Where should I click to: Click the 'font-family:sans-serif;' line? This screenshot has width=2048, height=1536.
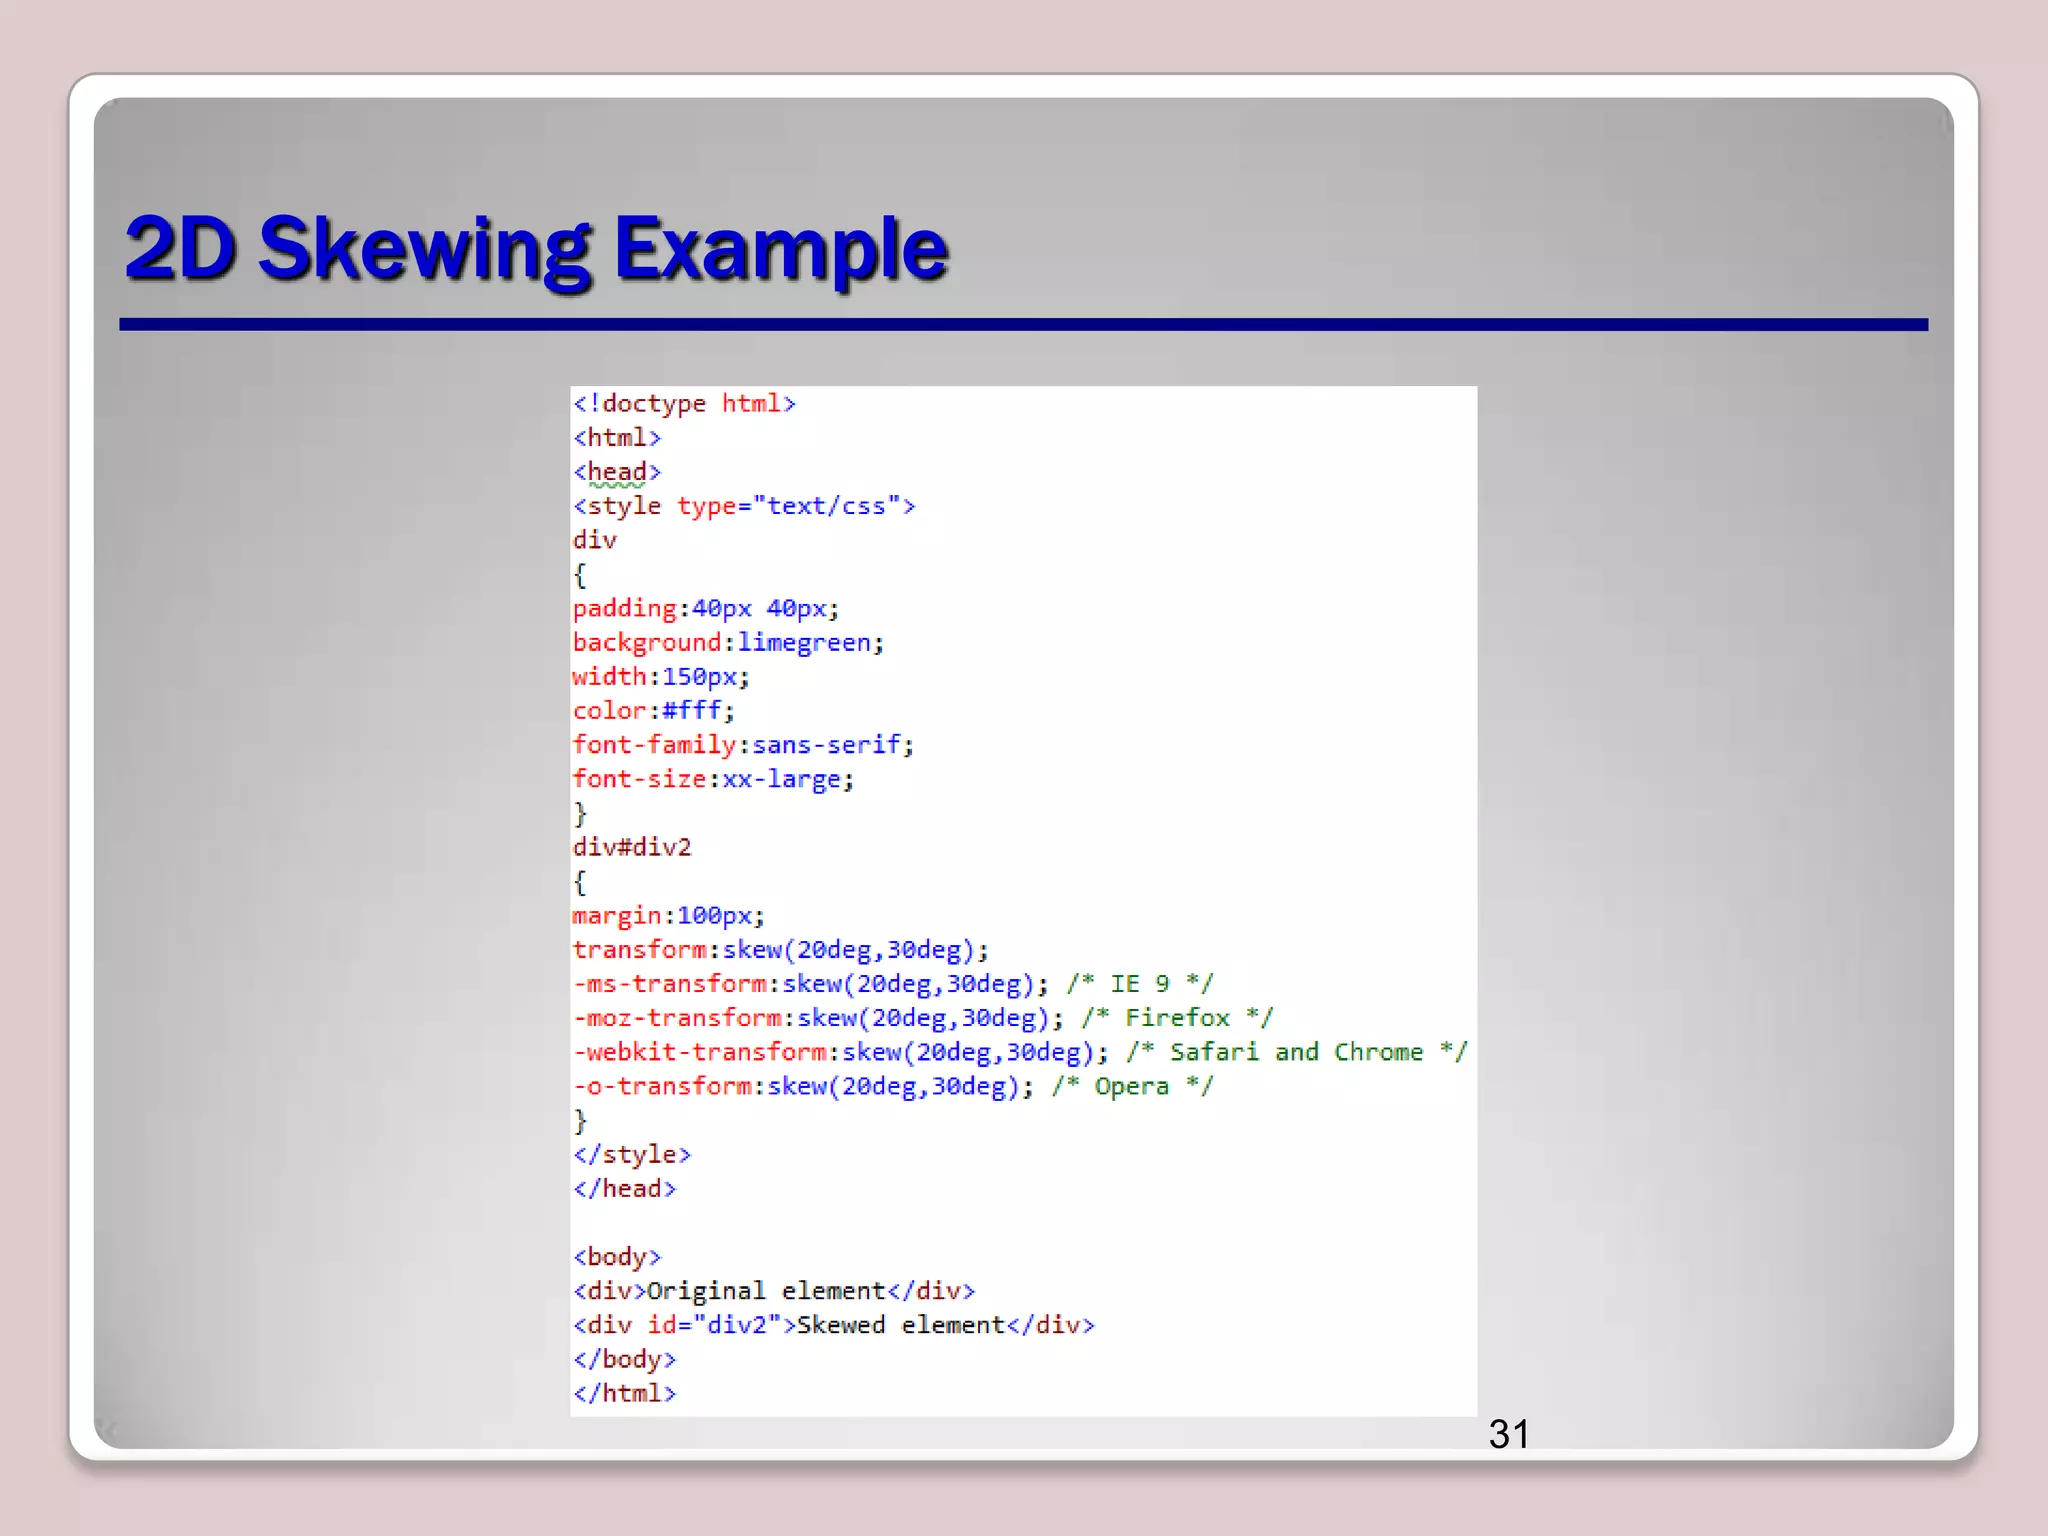tap(743, 745)
